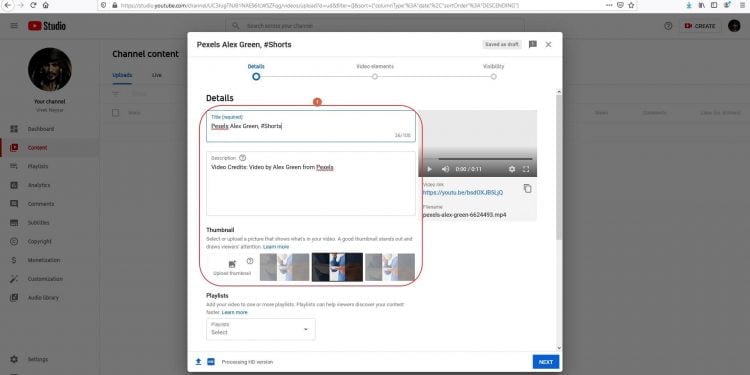Go to the Details step circle
The width and height of the screenshot is (750, 375).
(x=256, y=77)
